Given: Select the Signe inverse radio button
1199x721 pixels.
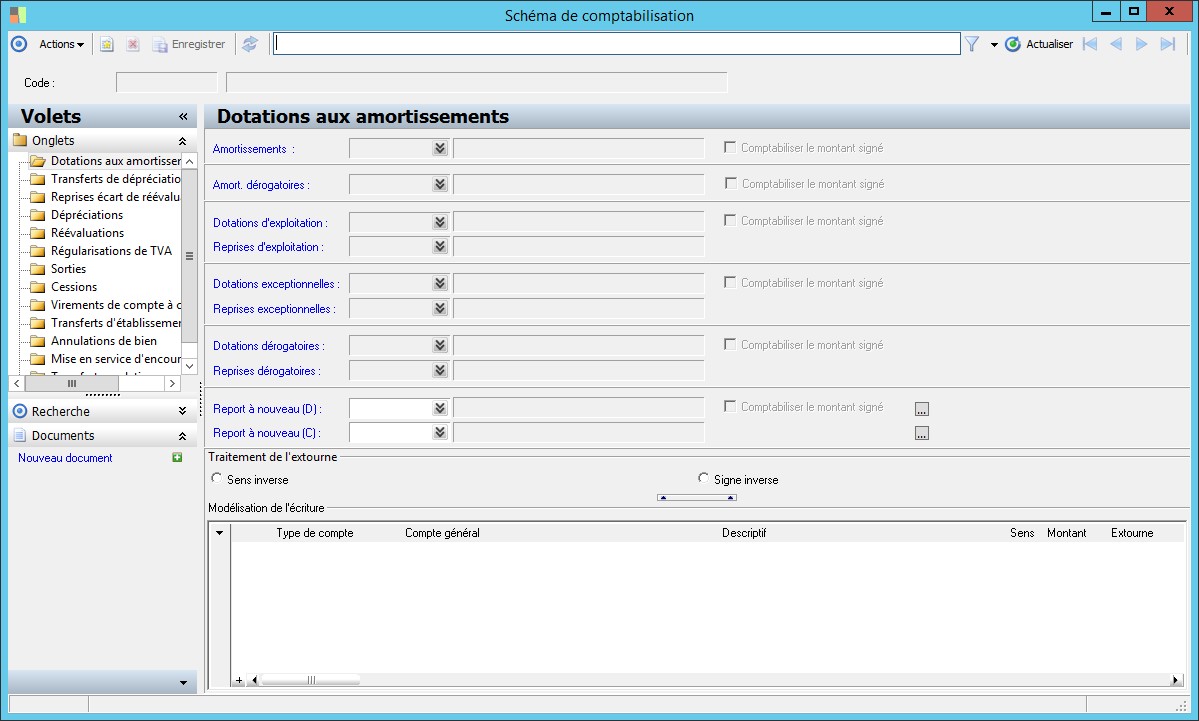Looking at the screenshot, I should click(703, 478).
